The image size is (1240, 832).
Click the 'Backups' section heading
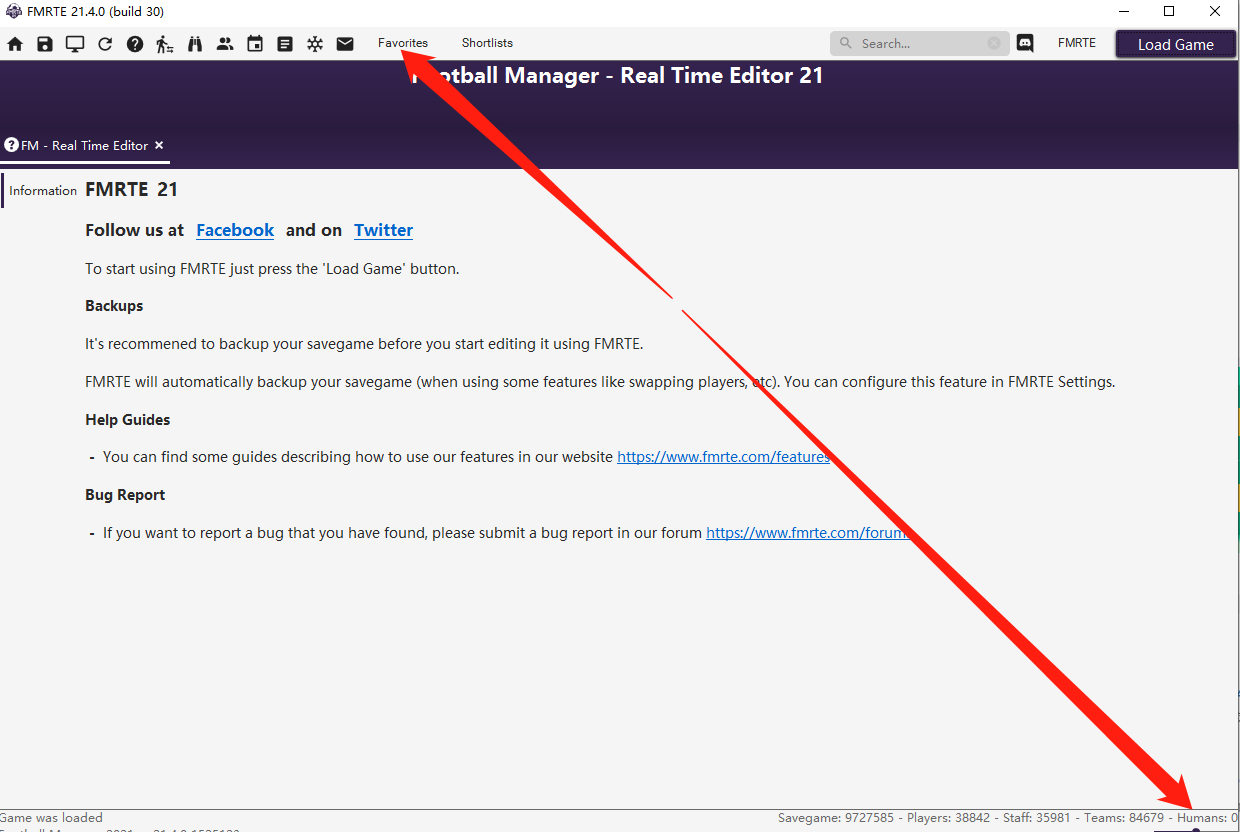tap(114, 306)
